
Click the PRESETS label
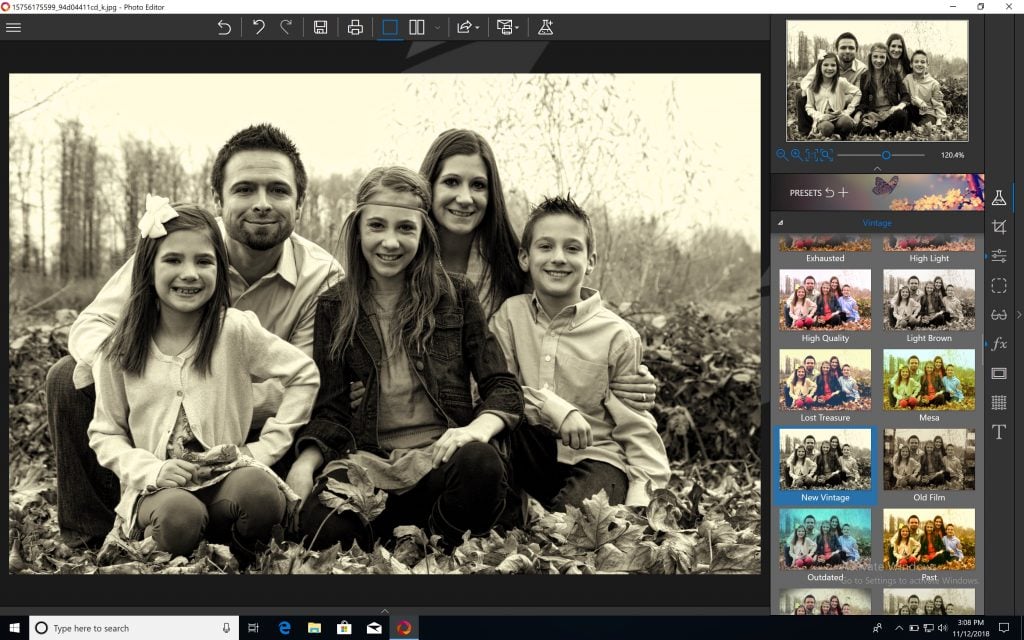(x=805, y=193)
